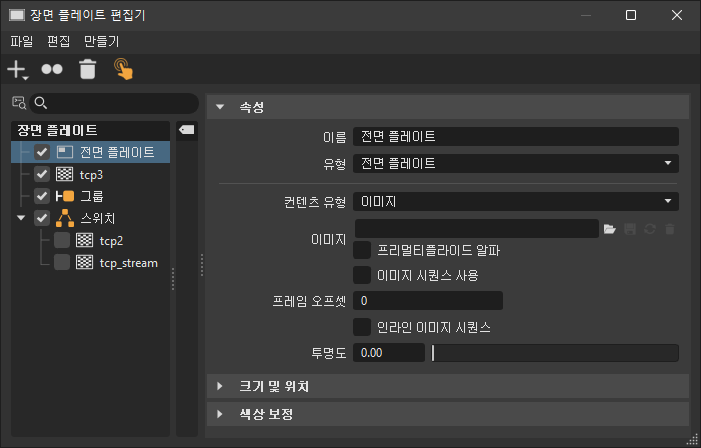
Task: Open the 파일 menu
Action: click(x=21, y=42)
